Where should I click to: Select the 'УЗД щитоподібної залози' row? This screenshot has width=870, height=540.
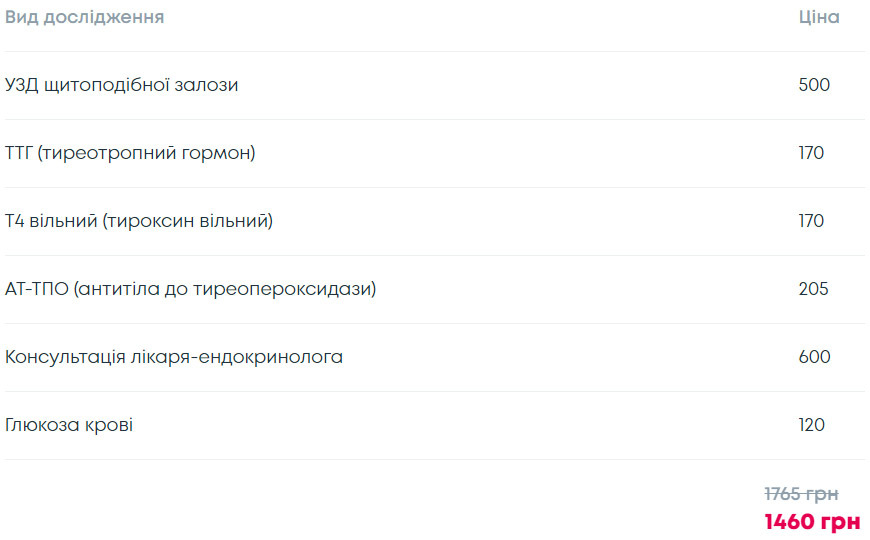coord(434,85)
